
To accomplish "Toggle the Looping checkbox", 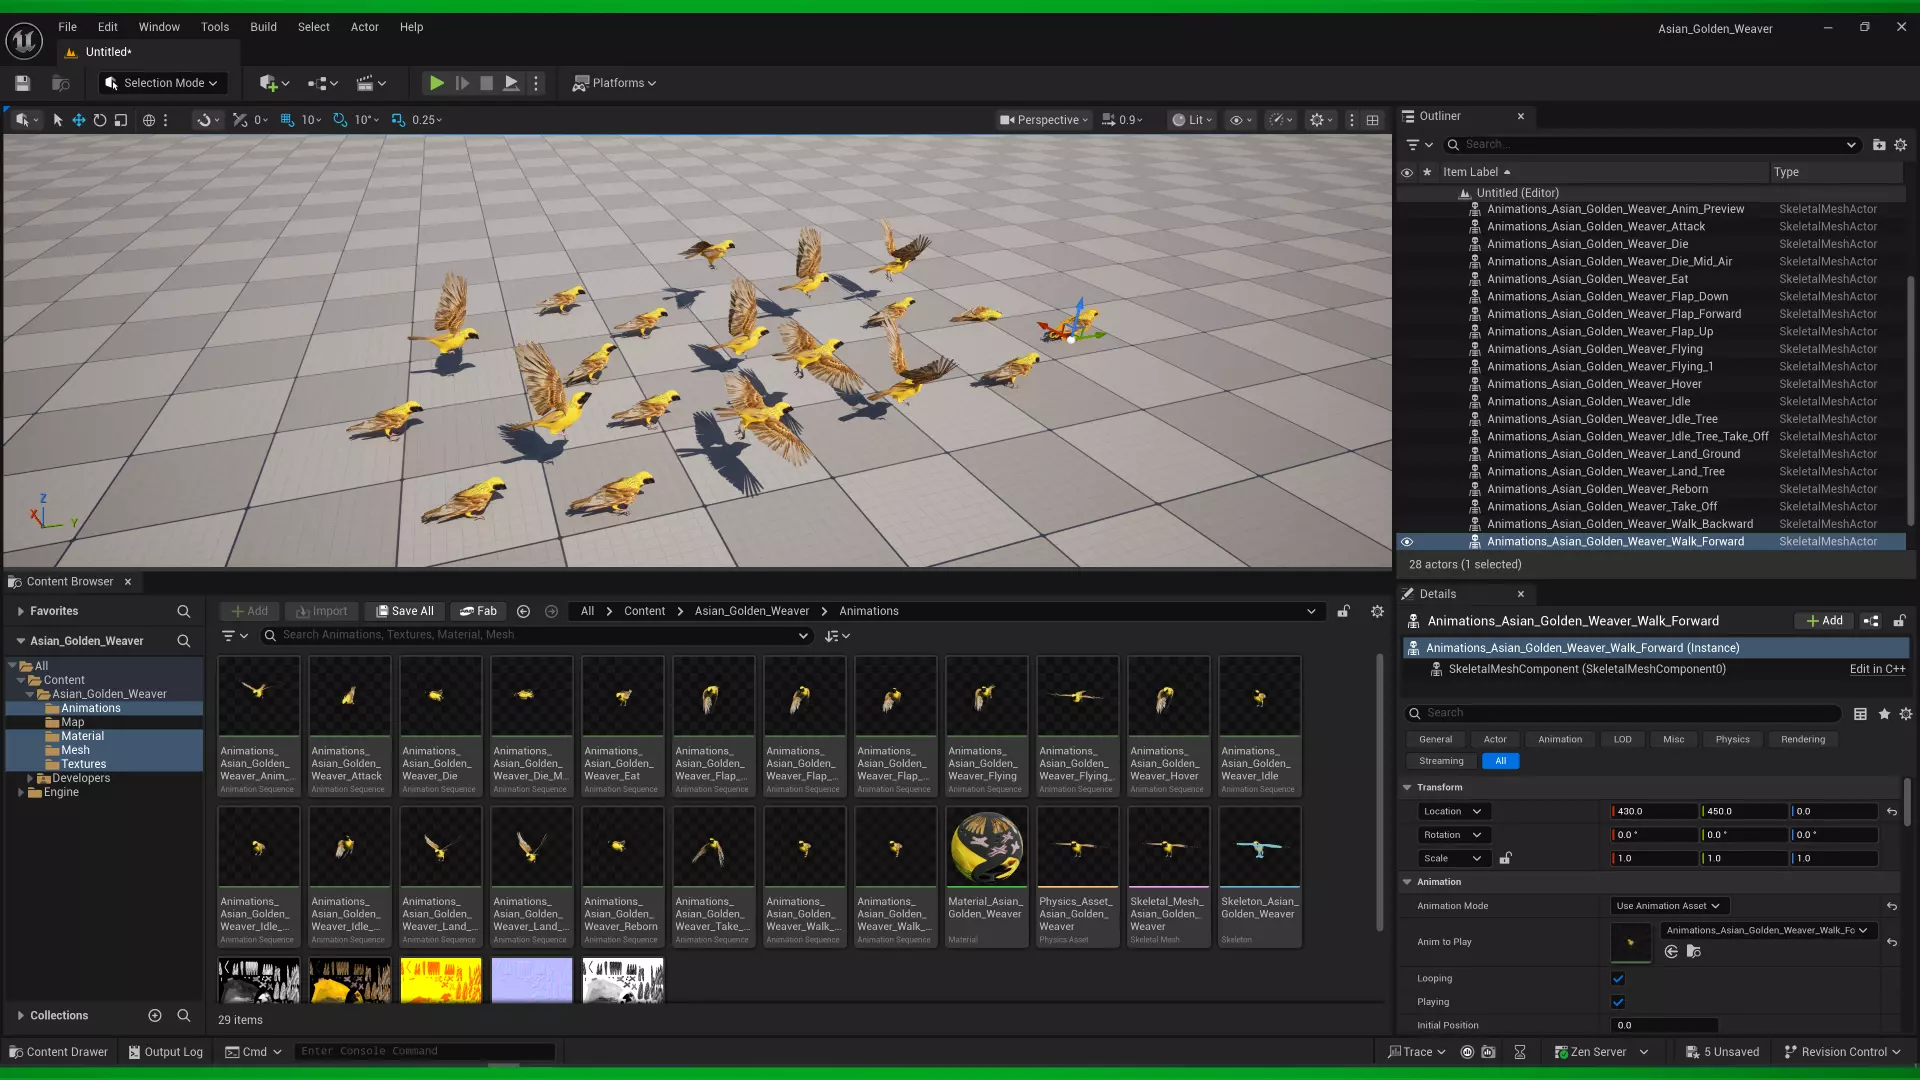I will [1618, 978].
